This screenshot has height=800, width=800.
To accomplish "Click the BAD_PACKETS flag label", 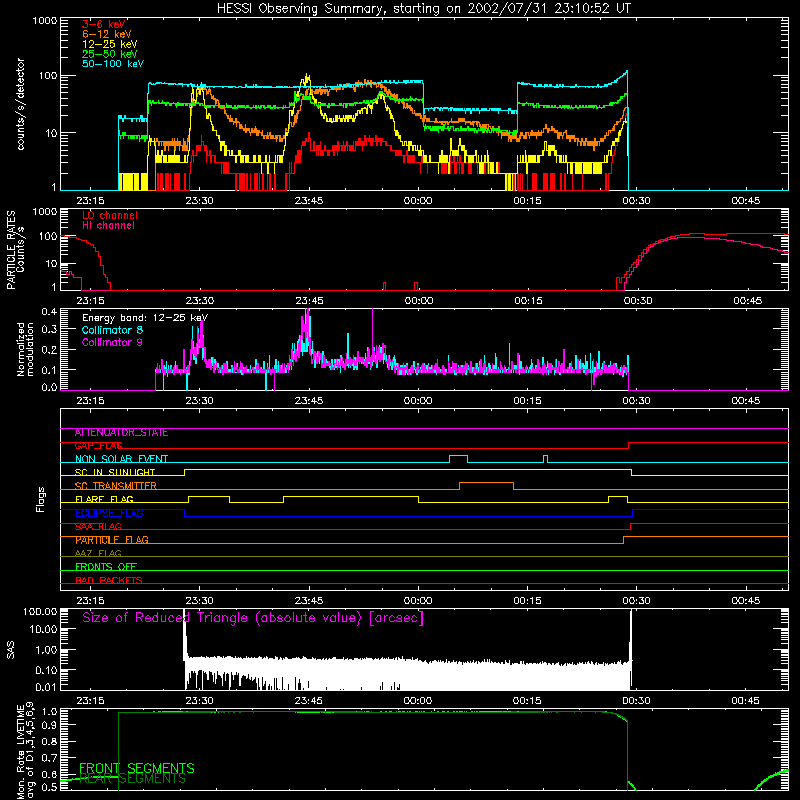I will (x=109, y=580).
